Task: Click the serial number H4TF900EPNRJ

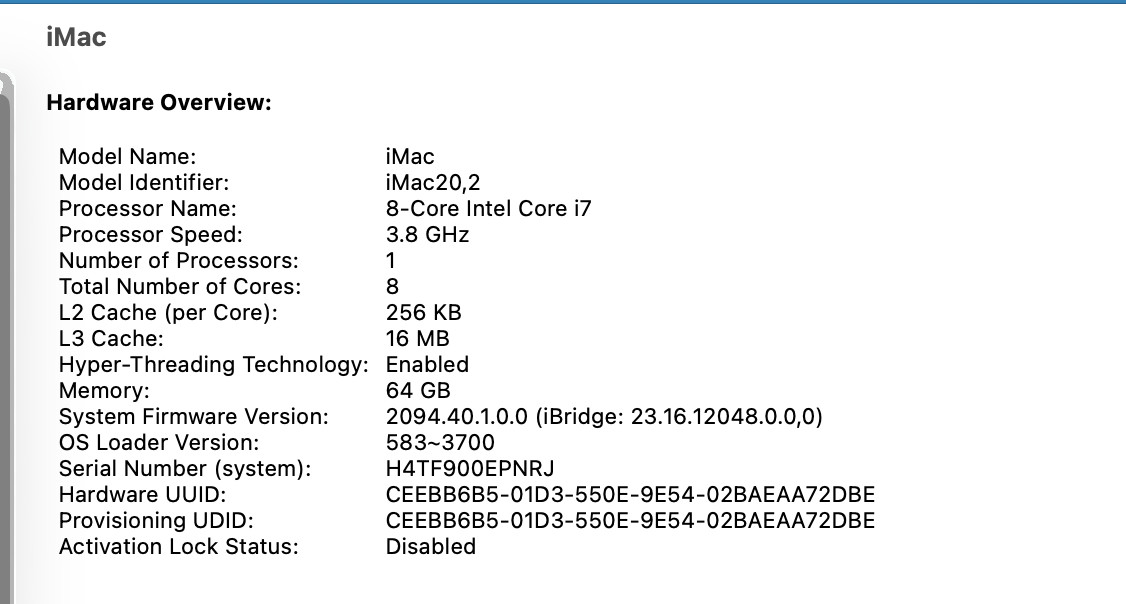Action: pyautogui.click(x=470, y=468)
